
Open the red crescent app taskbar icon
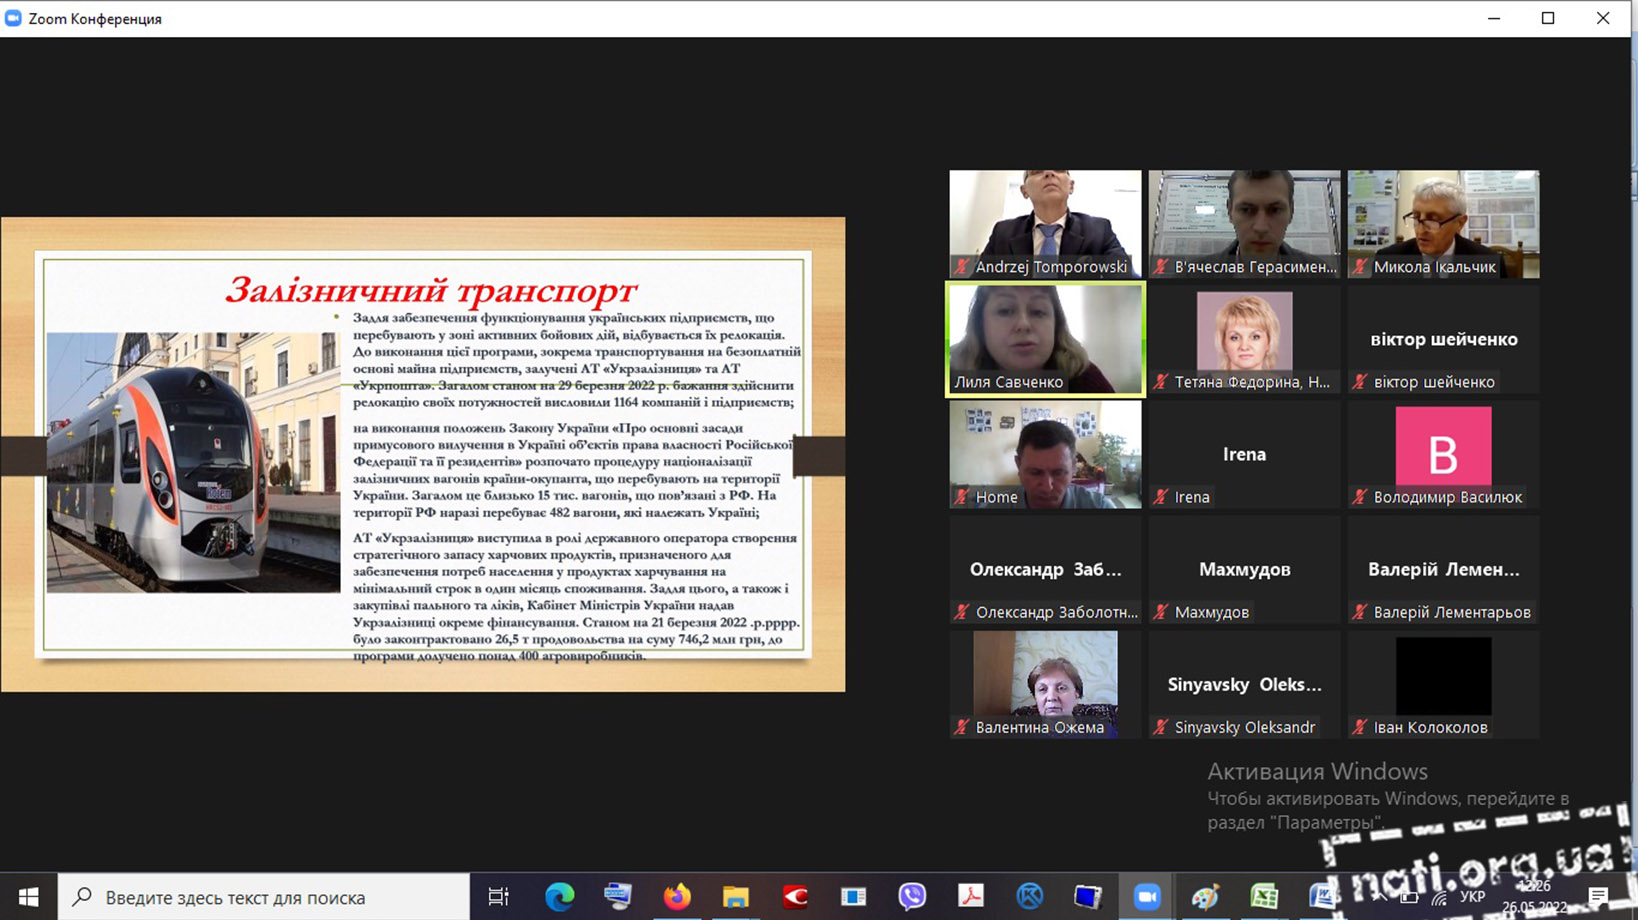pos(795,897)
